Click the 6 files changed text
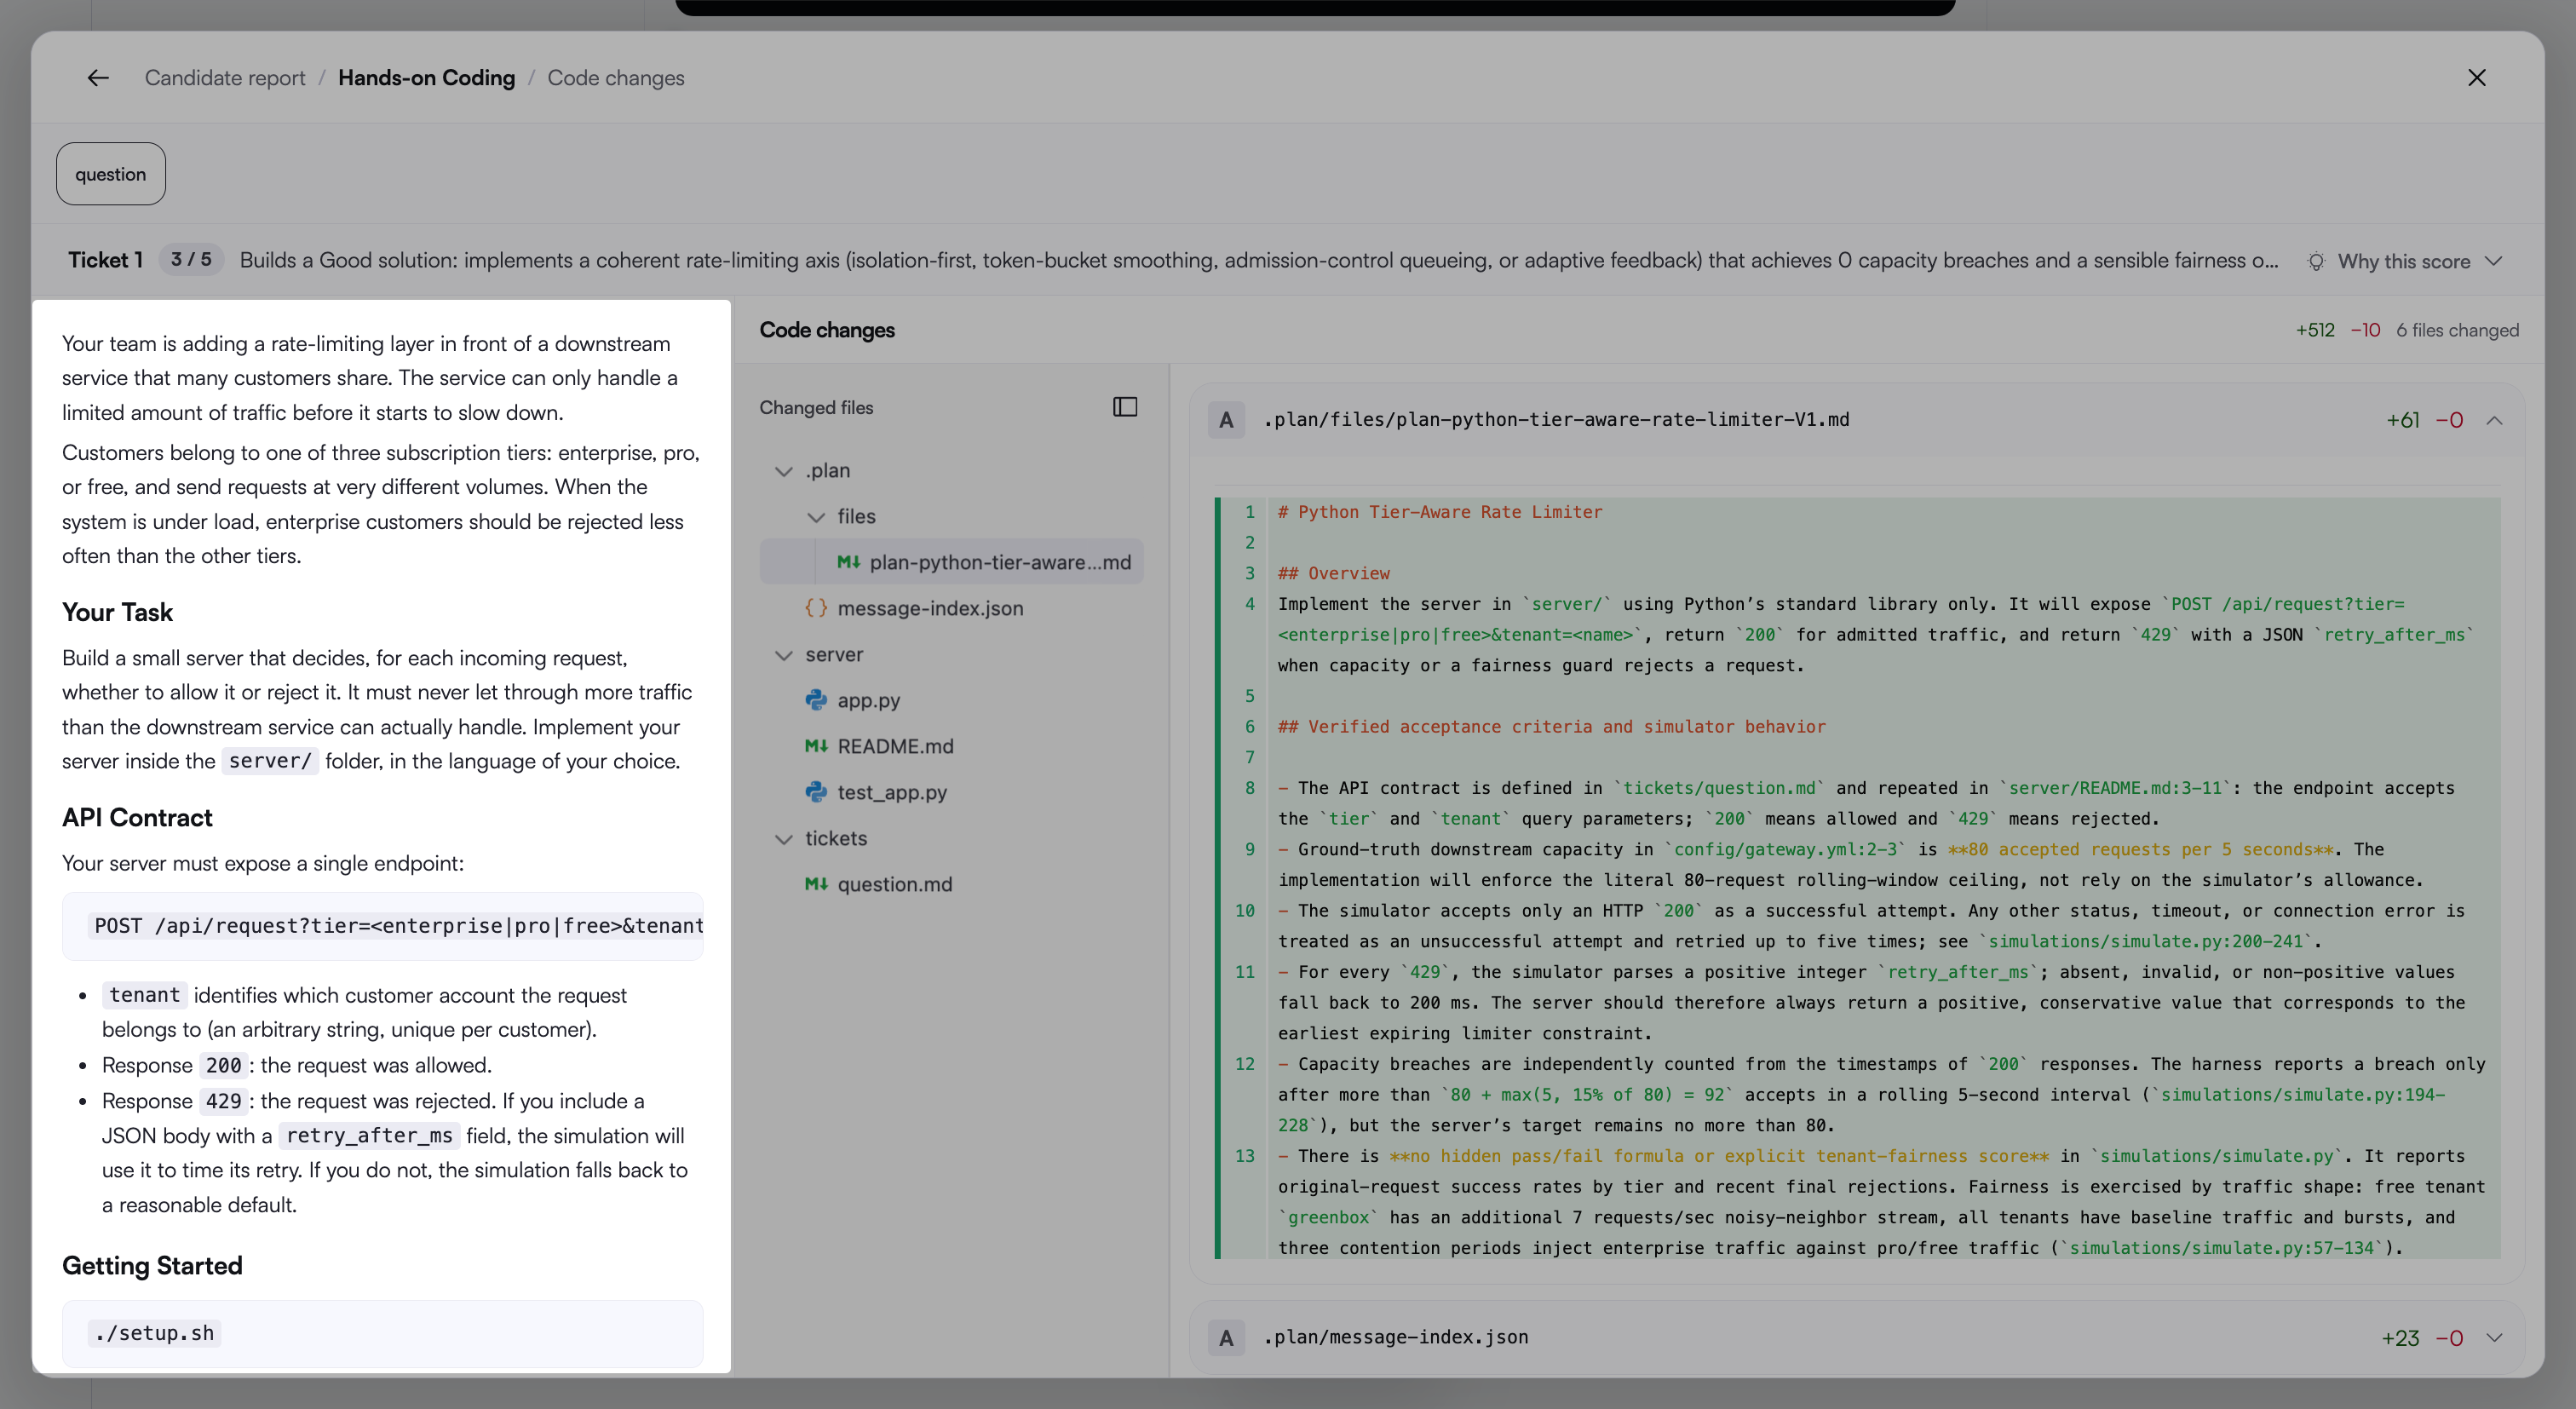Image resolution: width=2576 pixels, height=1409 pixels. click(2457, 331)
